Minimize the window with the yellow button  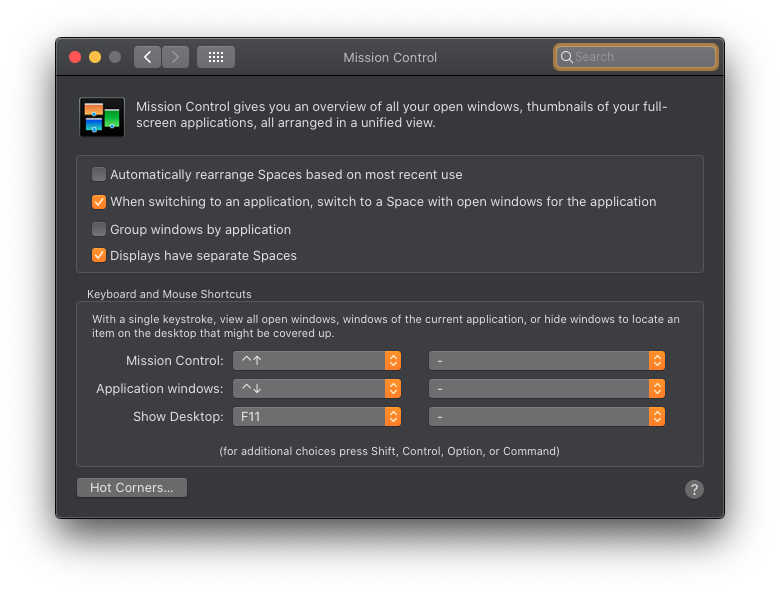point(95,57)
